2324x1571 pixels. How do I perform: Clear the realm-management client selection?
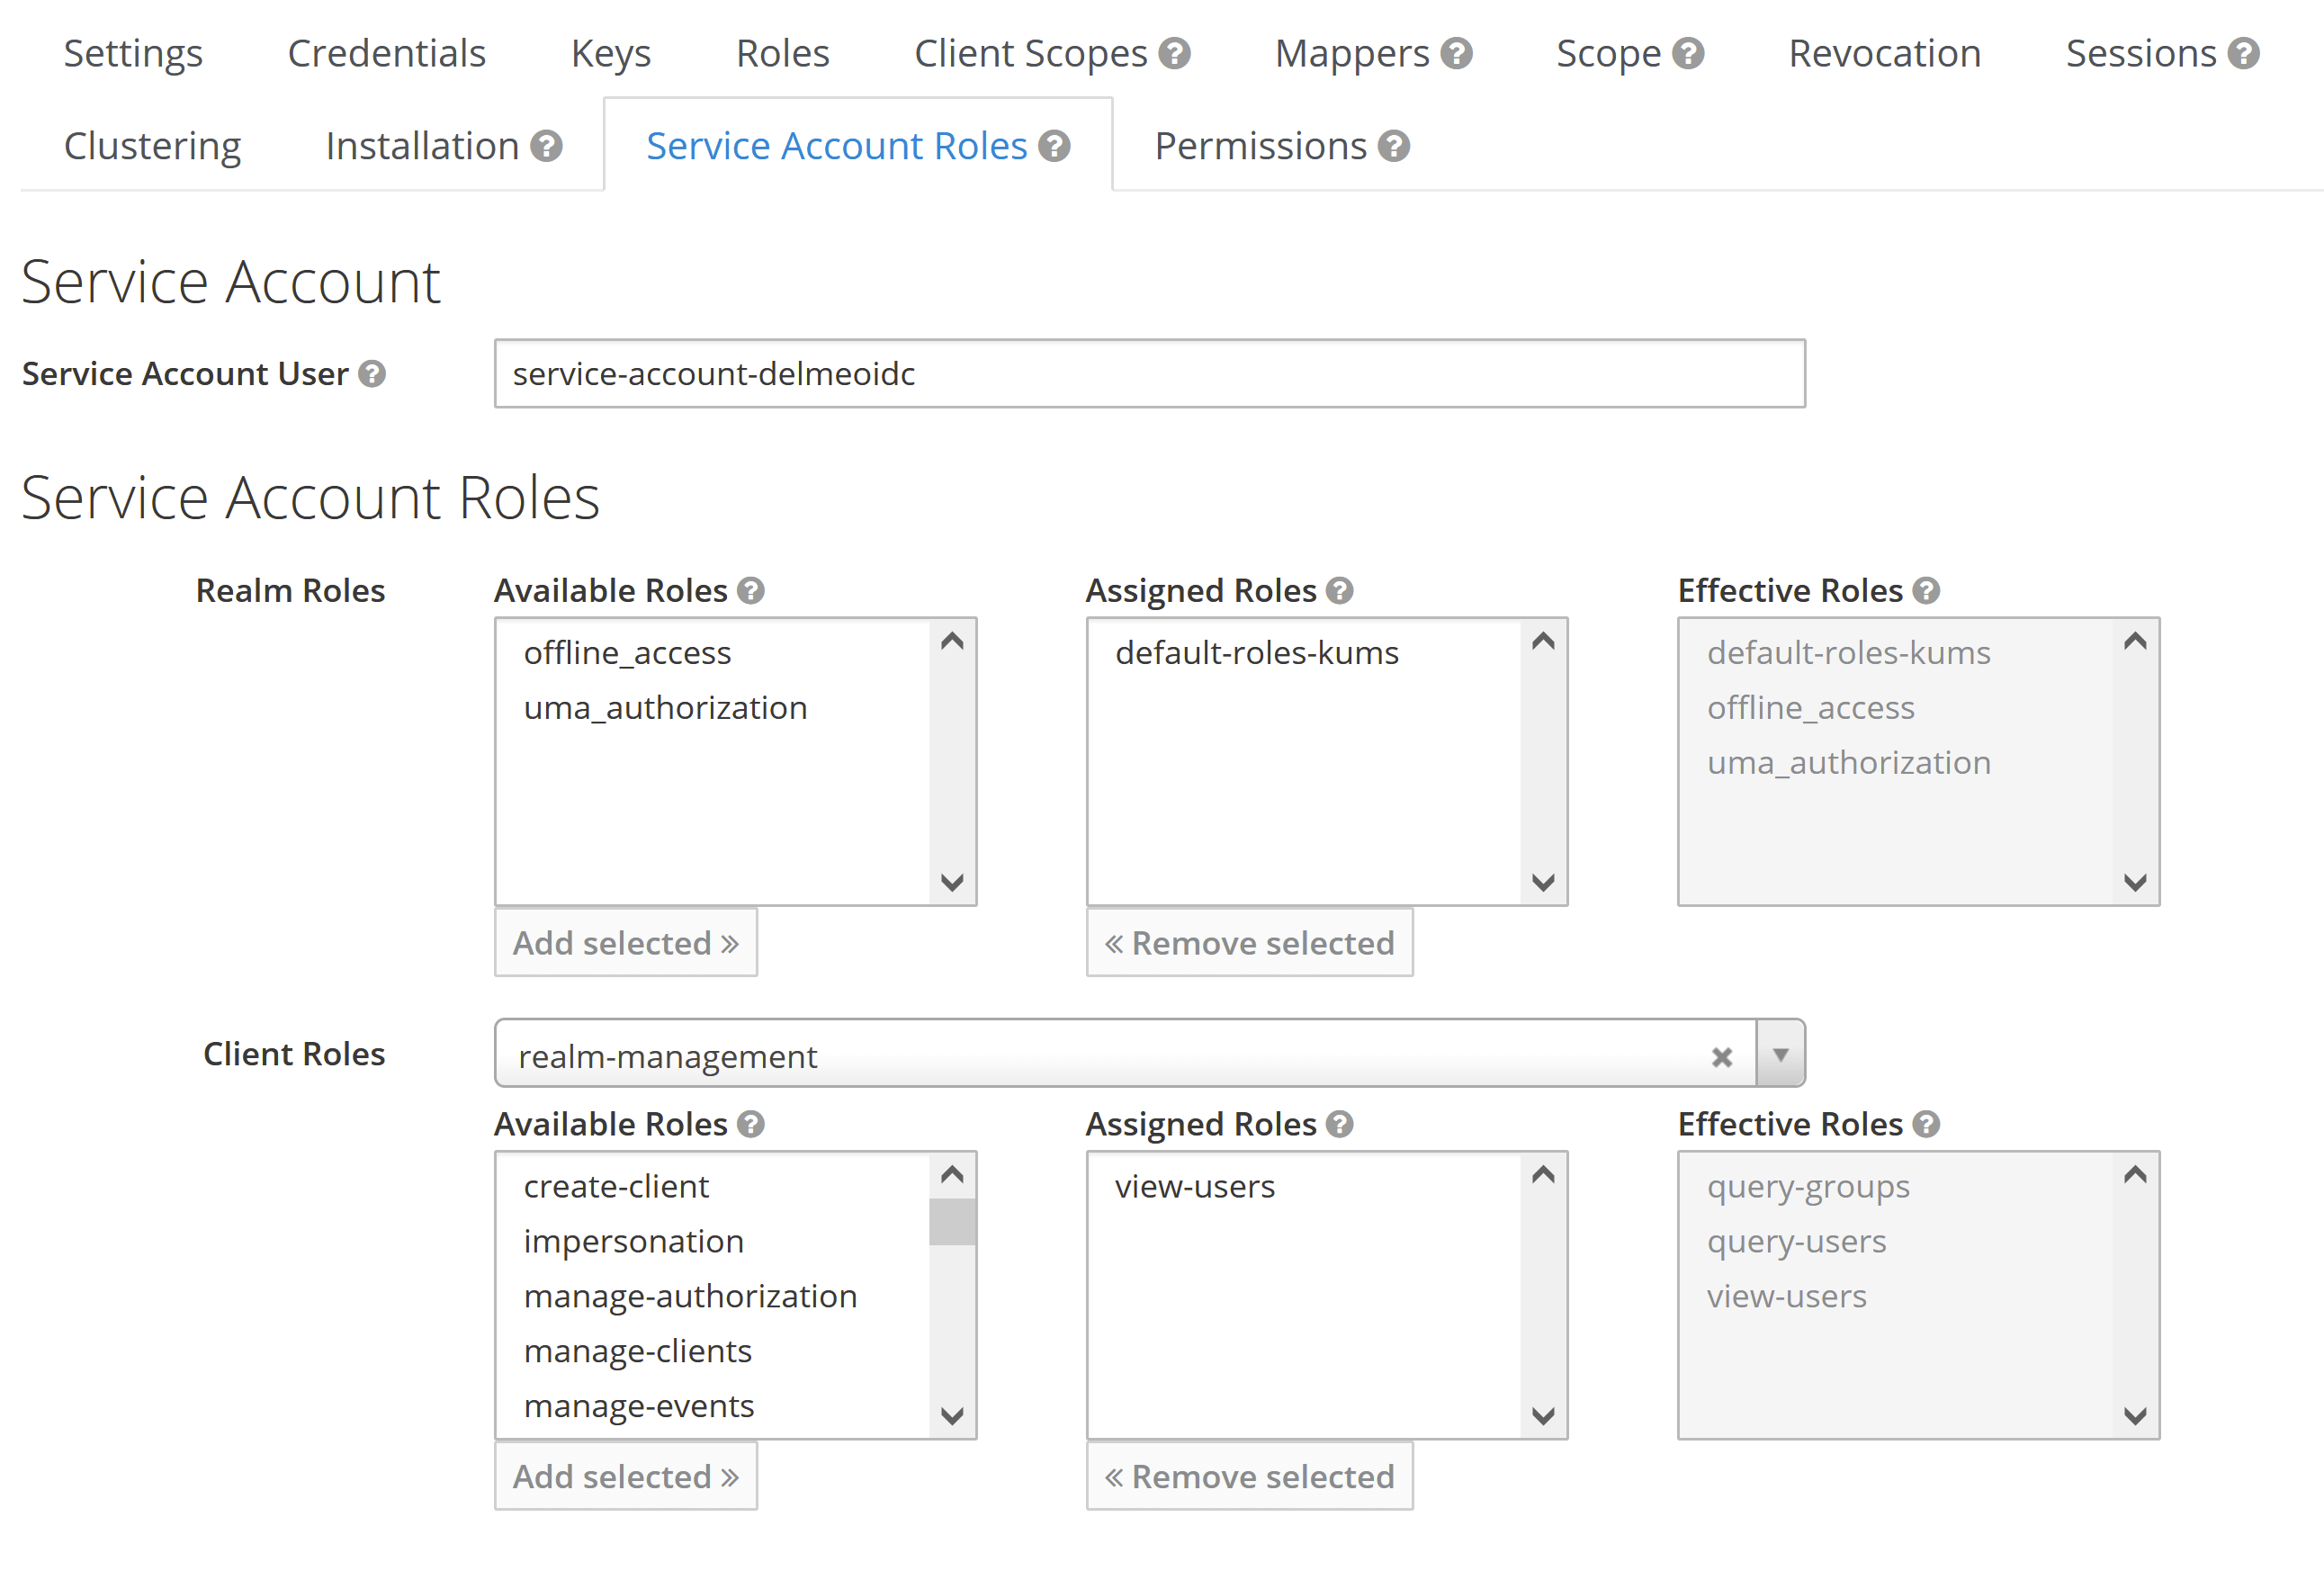(x=1722, y=1056)
